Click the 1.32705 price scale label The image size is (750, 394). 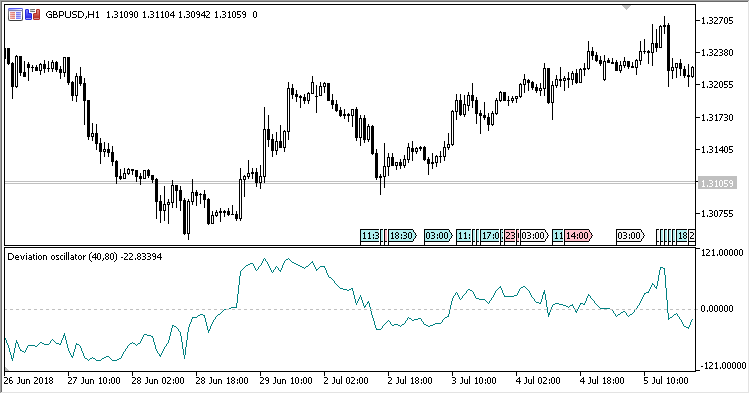pos(717,21)
